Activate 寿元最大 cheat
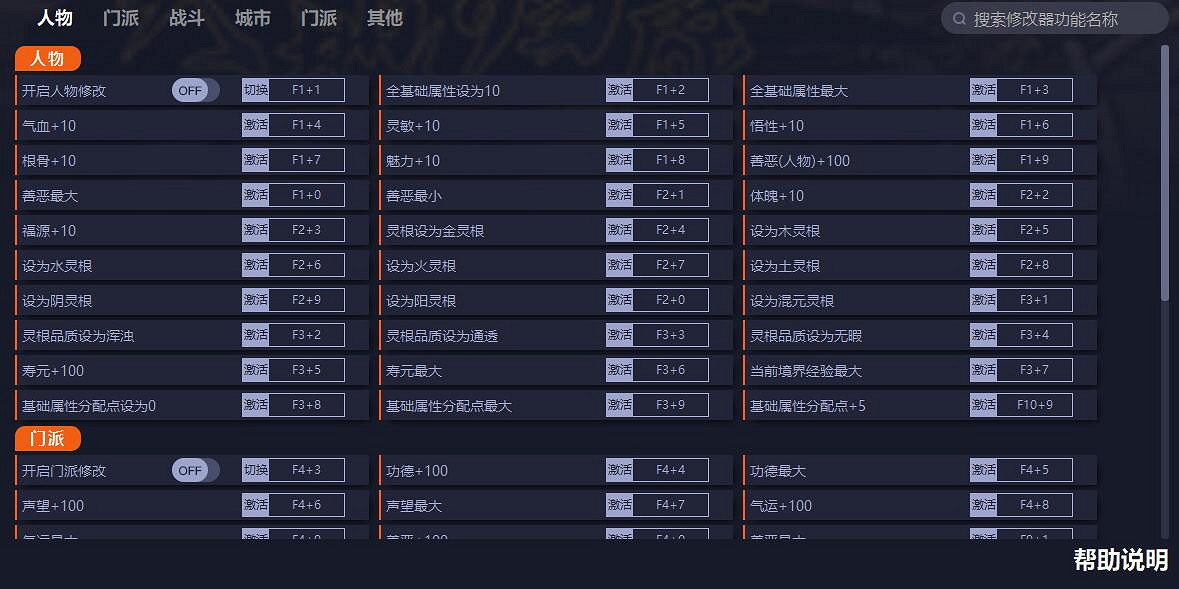1179x589 pixels. (618, 369)
